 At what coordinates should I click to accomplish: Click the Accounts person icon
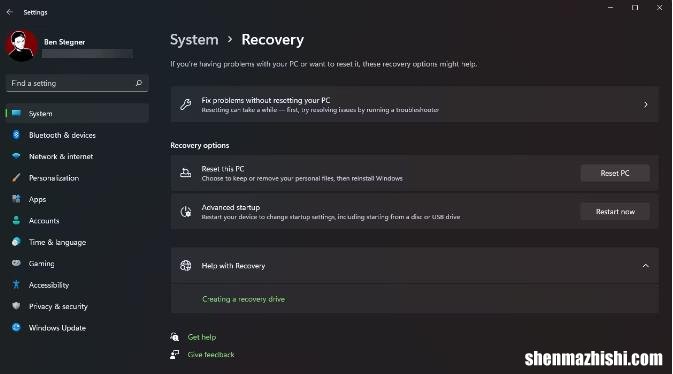point(16,220)
